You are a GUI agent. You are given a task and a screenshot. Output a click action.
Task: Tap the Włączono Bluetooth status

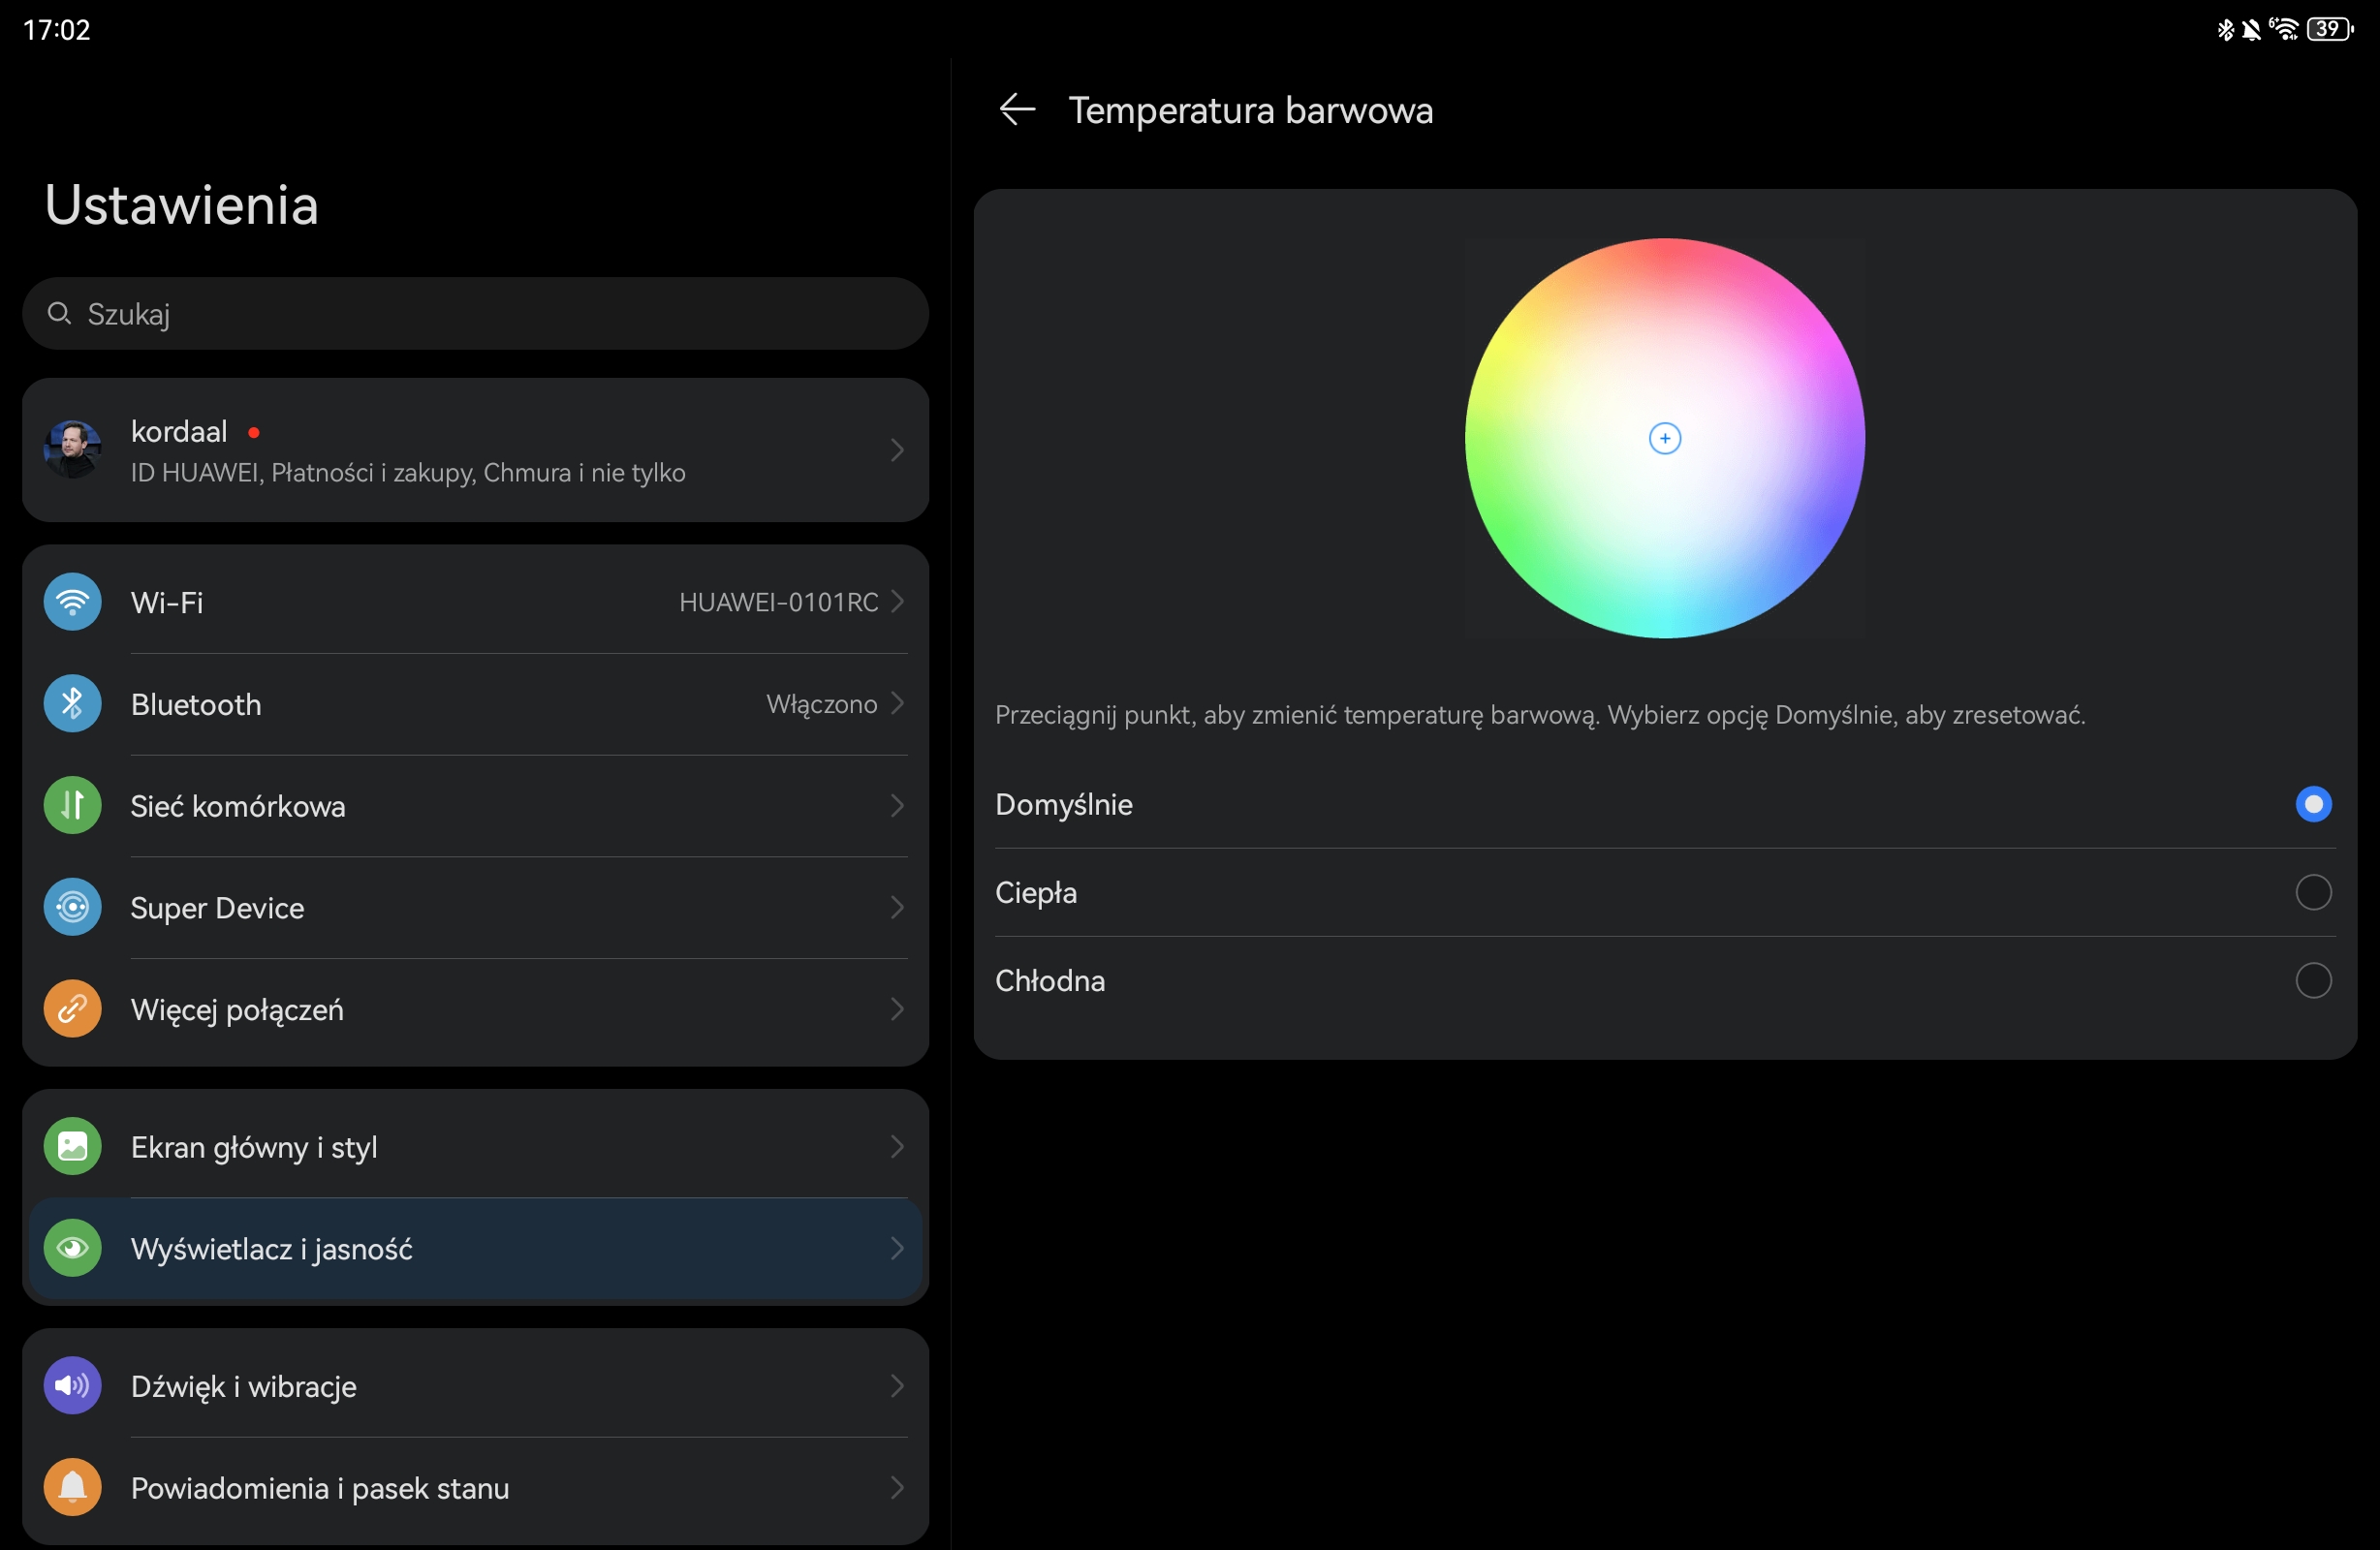click(x=821, y=704)
